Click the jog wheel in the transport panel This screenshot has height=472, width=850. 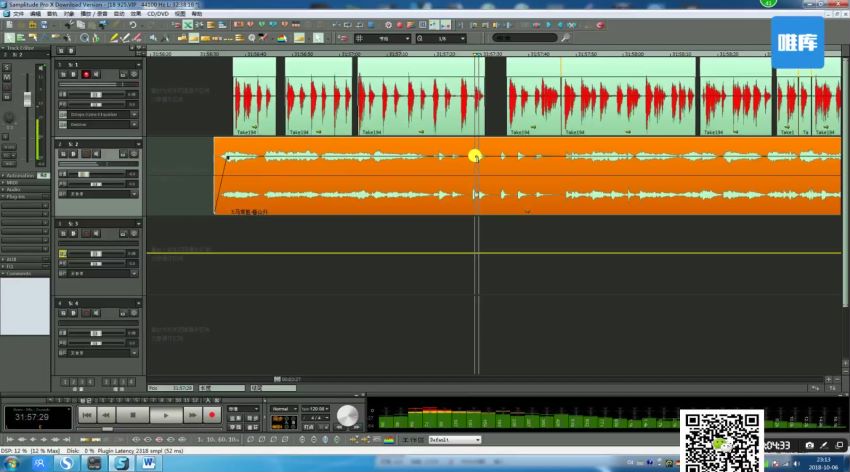tap(347, 416)
